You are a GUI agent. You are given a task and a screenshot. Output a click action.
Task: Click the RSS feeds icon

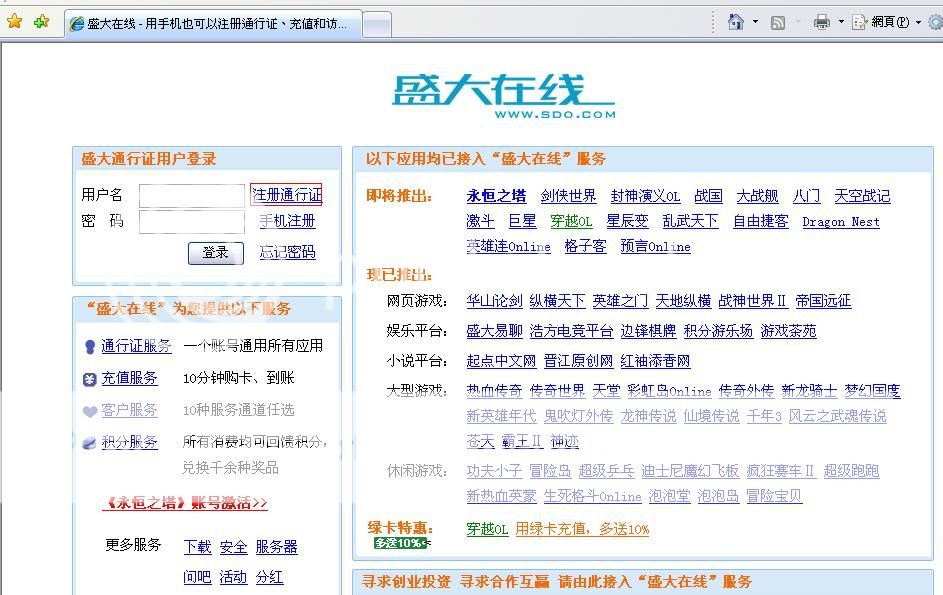click(x=777, y=22)
